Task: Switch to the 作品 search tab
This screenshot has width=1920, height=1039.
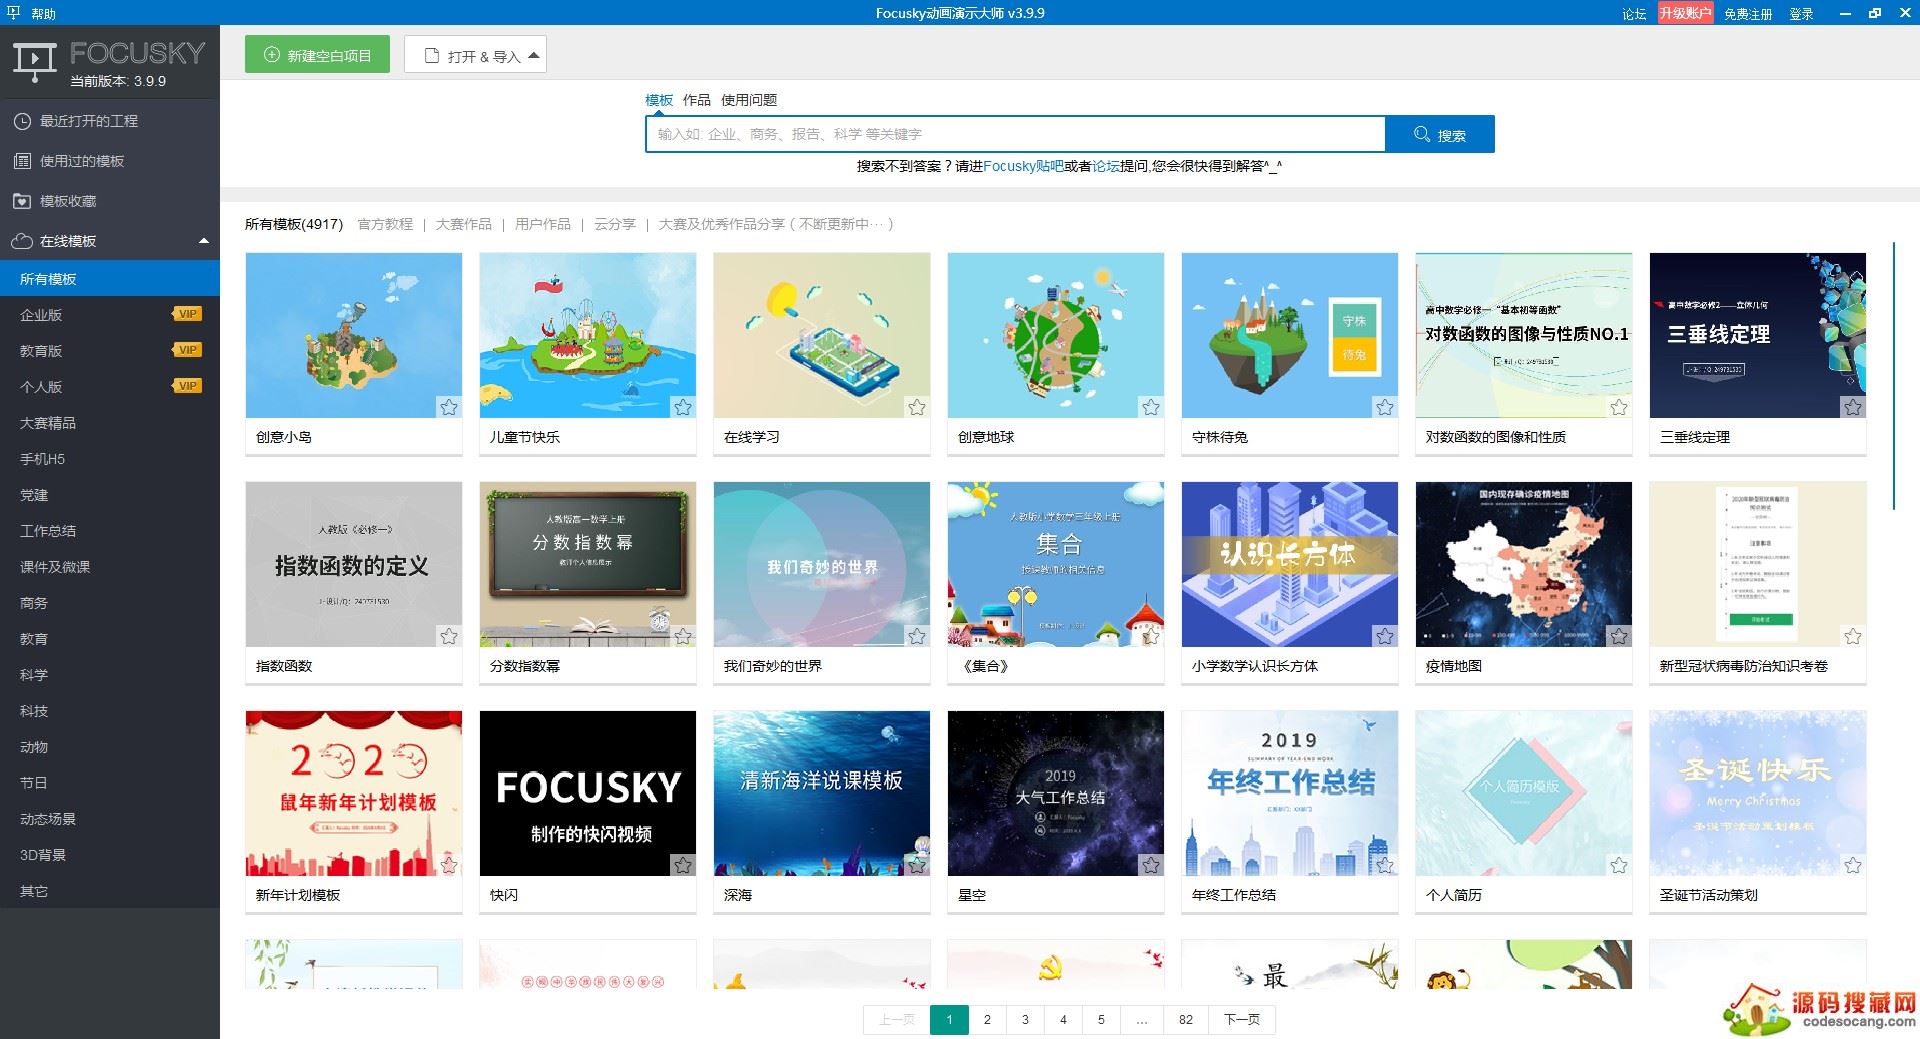Action: 696,100
